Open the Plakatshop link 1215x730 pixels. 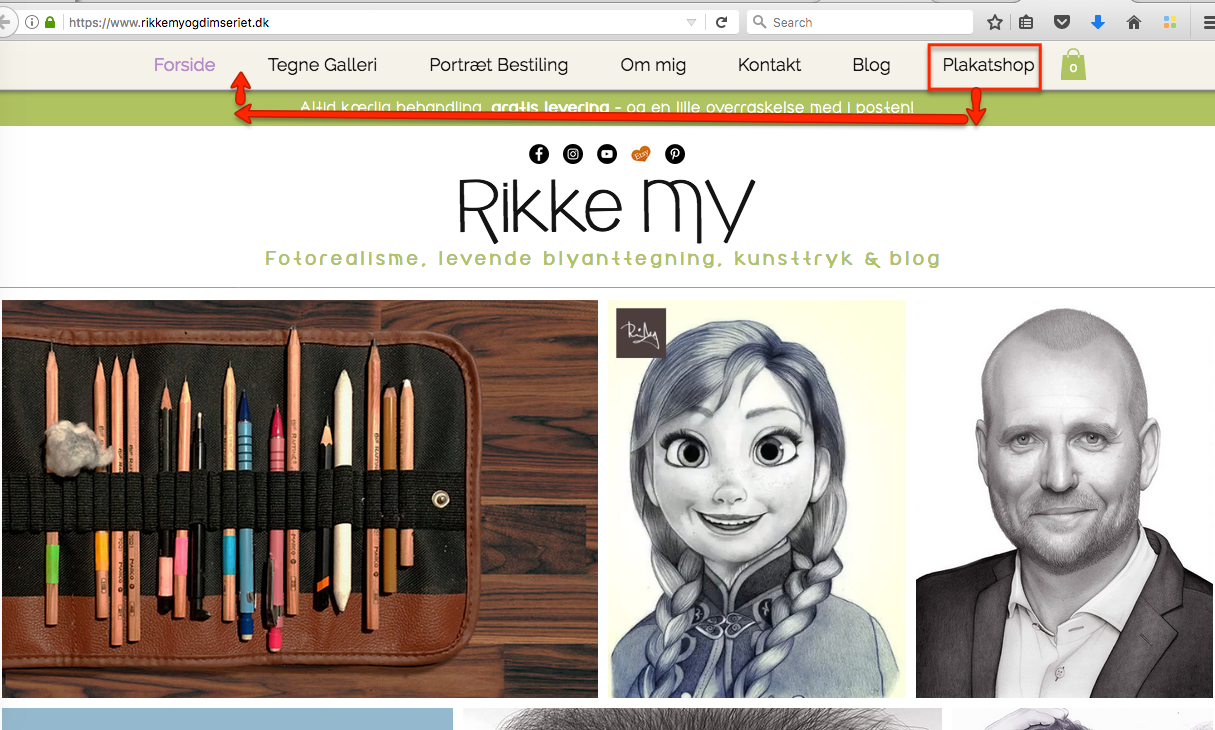(x=988, y=65)
